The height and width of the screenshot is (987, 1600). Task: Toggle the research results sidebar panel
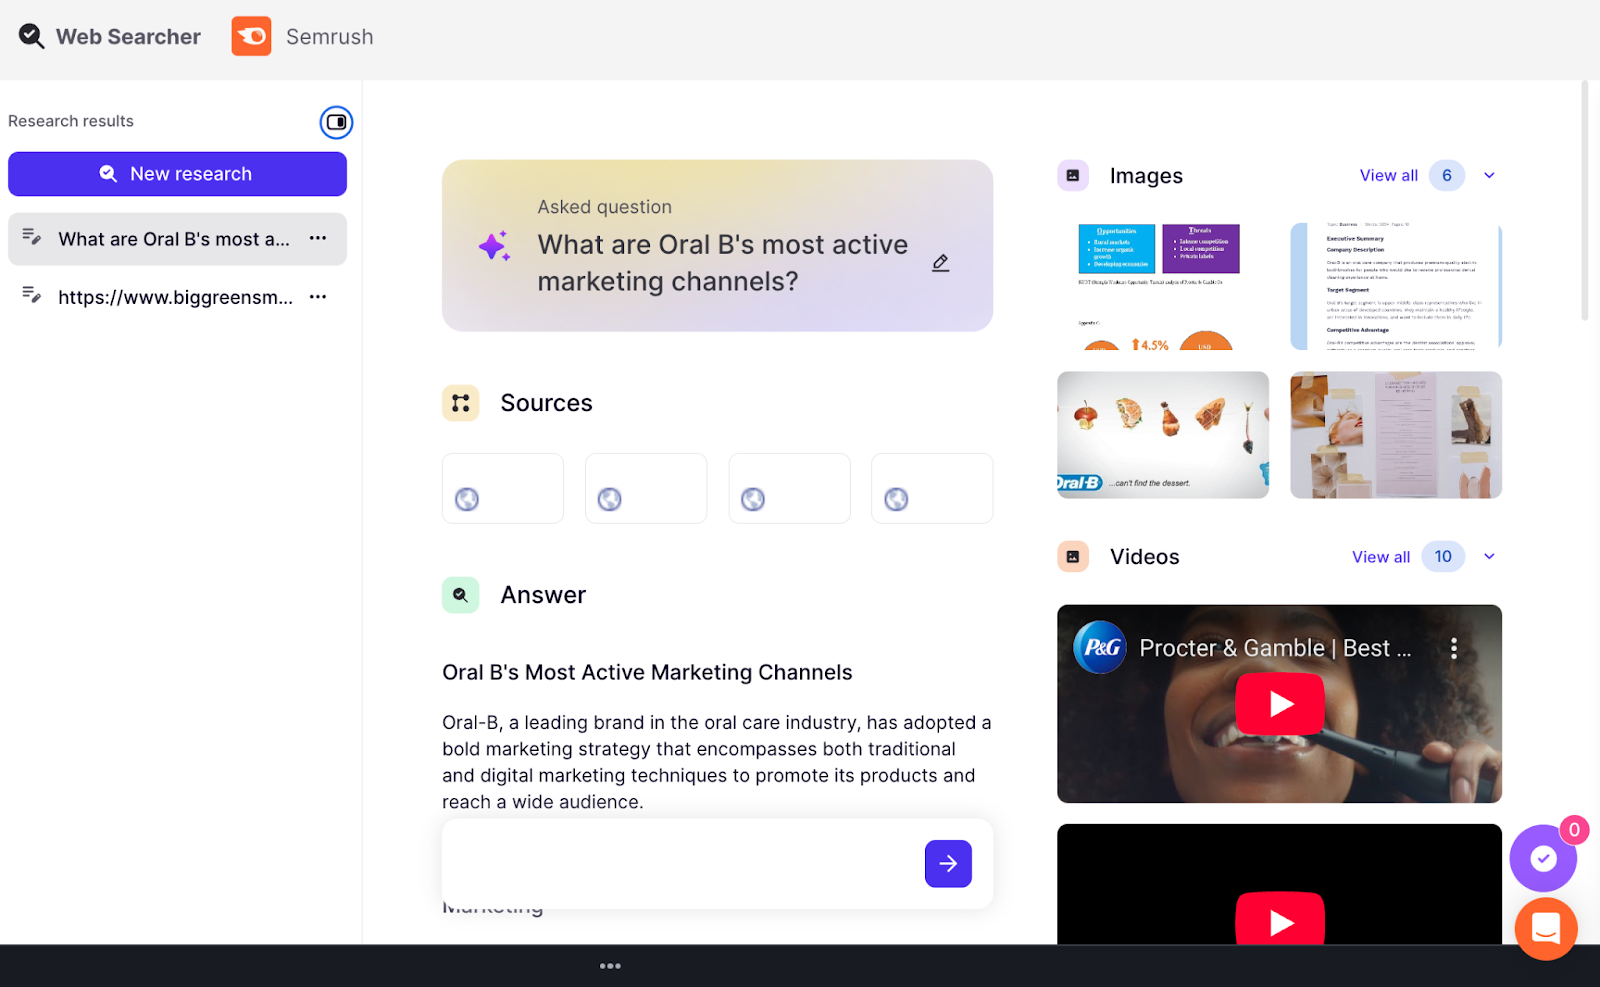point(336,122)
